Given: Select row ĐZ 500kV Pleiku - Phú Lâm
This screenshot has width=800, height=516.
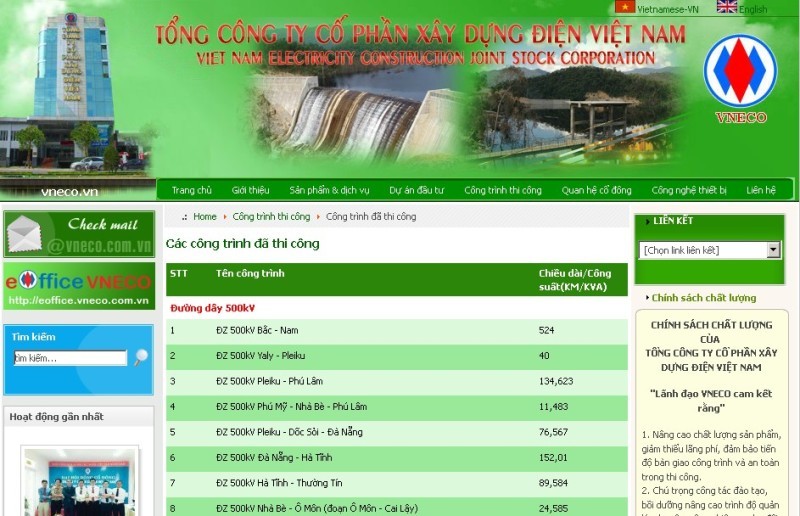Looking at the screenshot, I should tap(396, 381).
